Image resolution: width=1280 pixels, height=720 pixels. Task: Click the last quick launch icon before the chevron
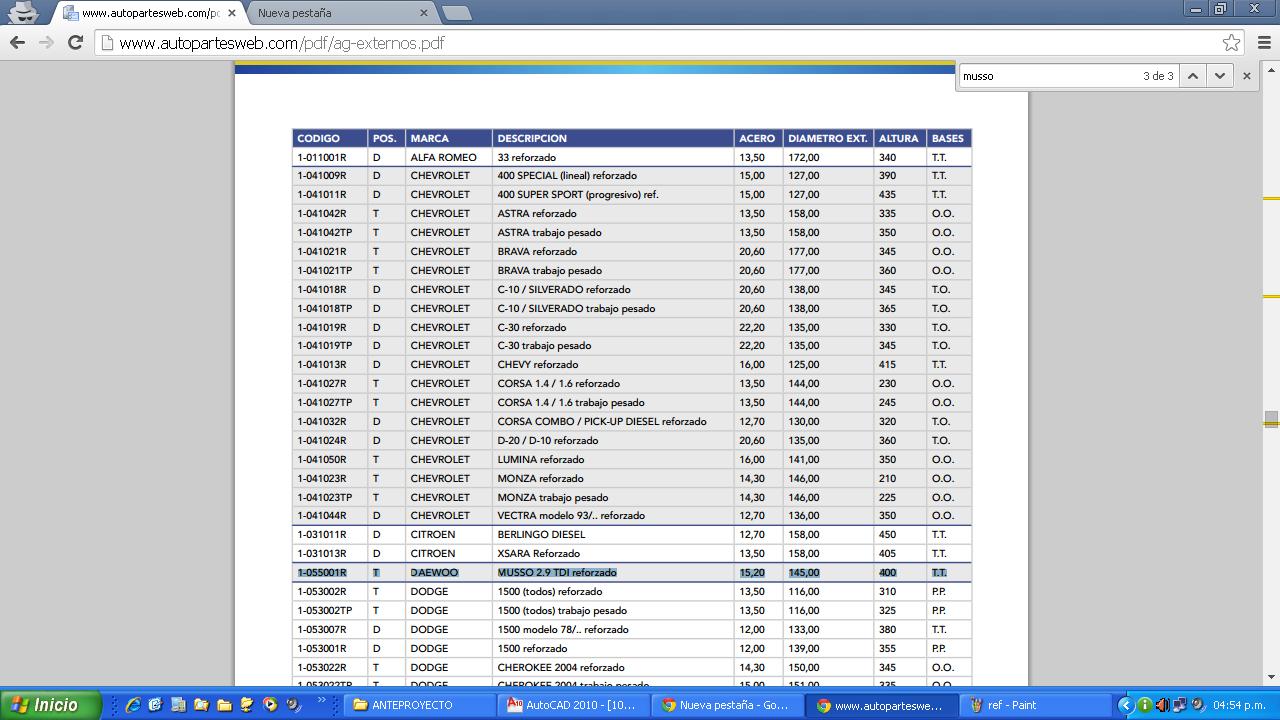coord(293,705)
